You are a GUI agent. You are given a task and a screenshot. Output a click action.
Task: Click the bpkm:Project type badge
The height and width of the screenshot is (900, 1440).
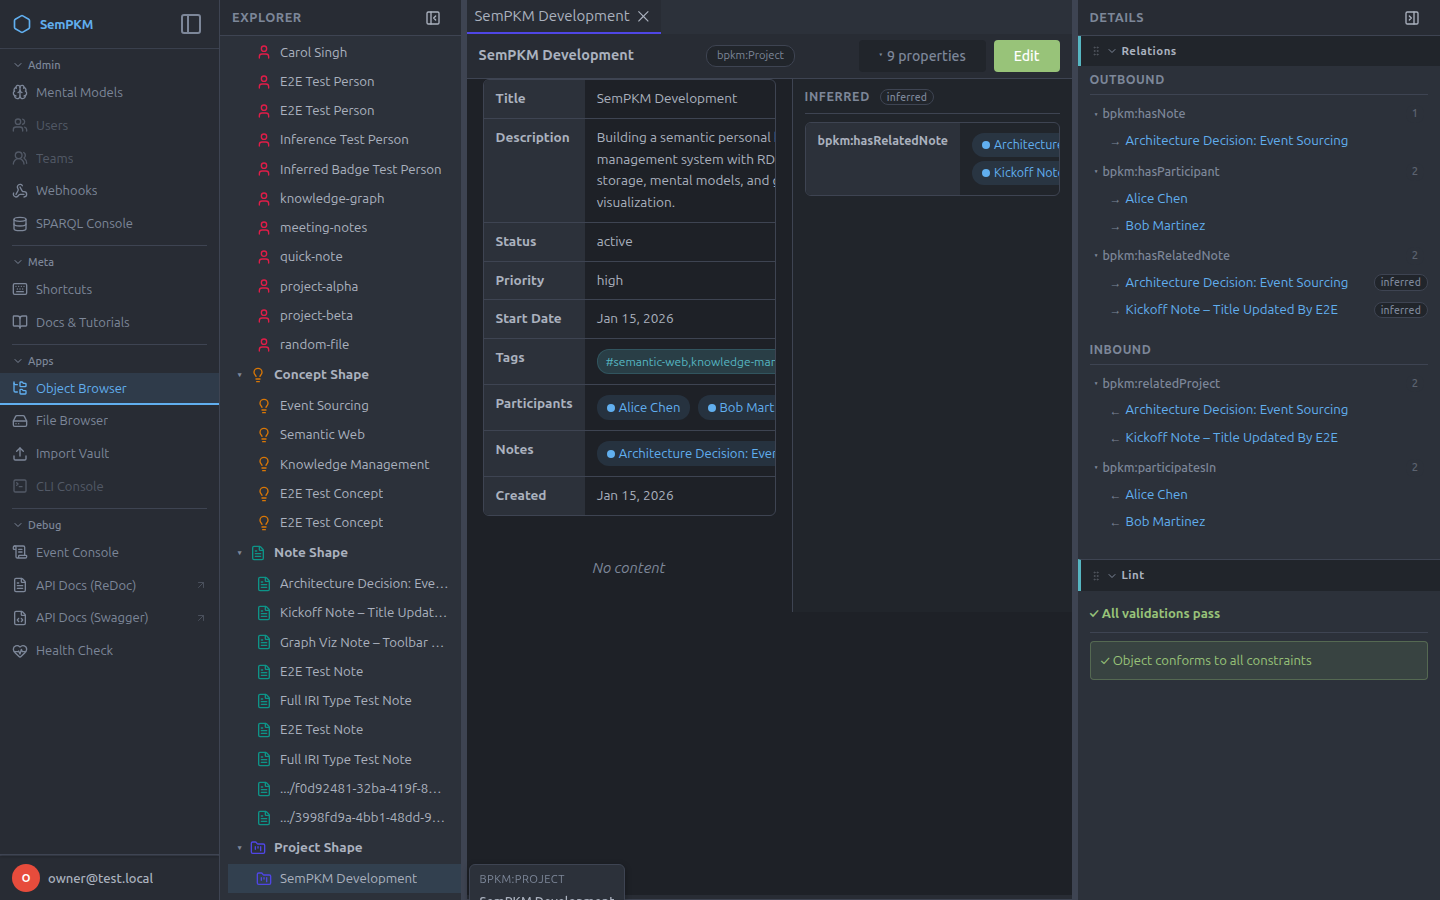pyautogui.click(x=750, y=56)
